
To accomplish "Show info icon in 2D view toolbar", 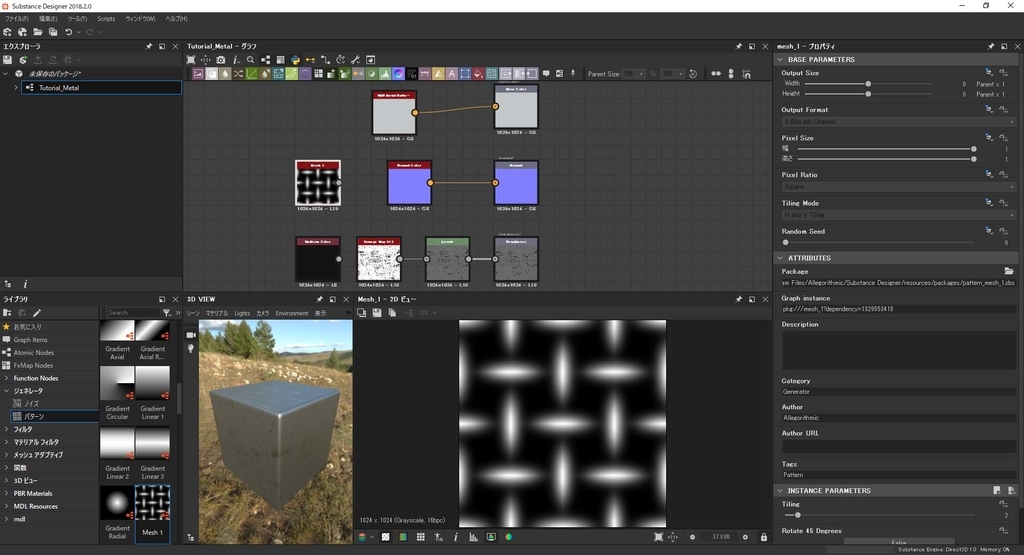I will (x=456, y=537).
